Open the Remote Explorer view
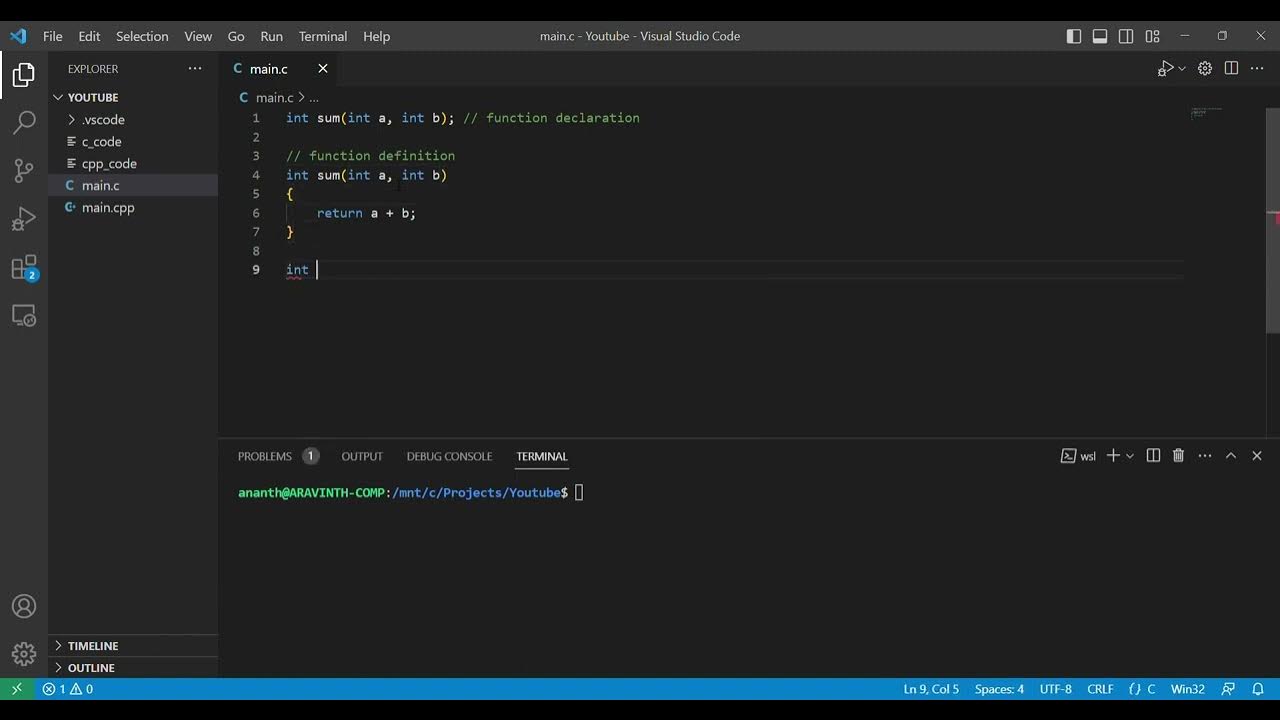The width and height of the screenshot is (1280, 720). click(24, 316)
